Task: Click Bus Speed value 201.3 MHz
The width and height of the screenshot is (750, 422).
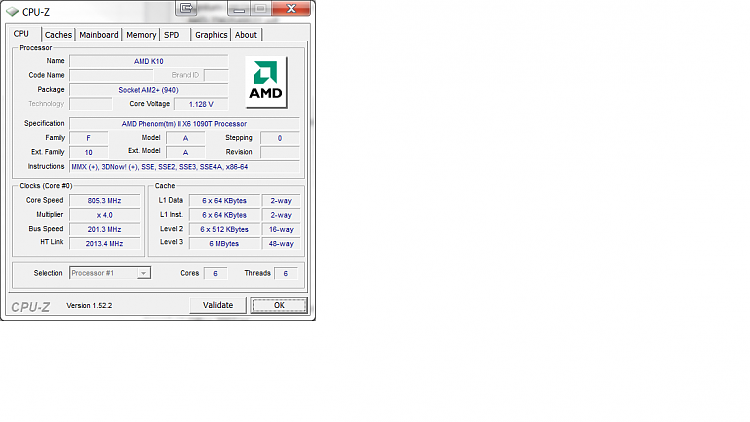Action: [x=105, y=229]
